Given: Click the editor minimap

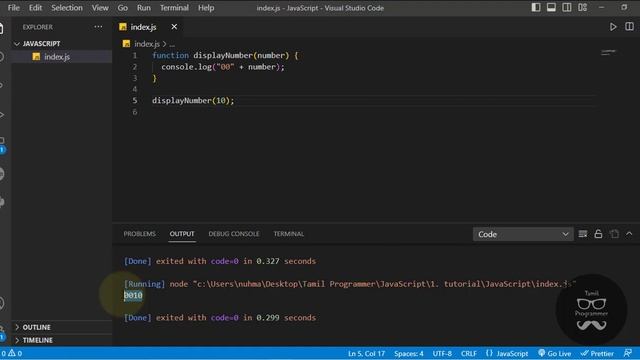Looking at the screenshot, I should pyautogui.click(x=608, y=52).
